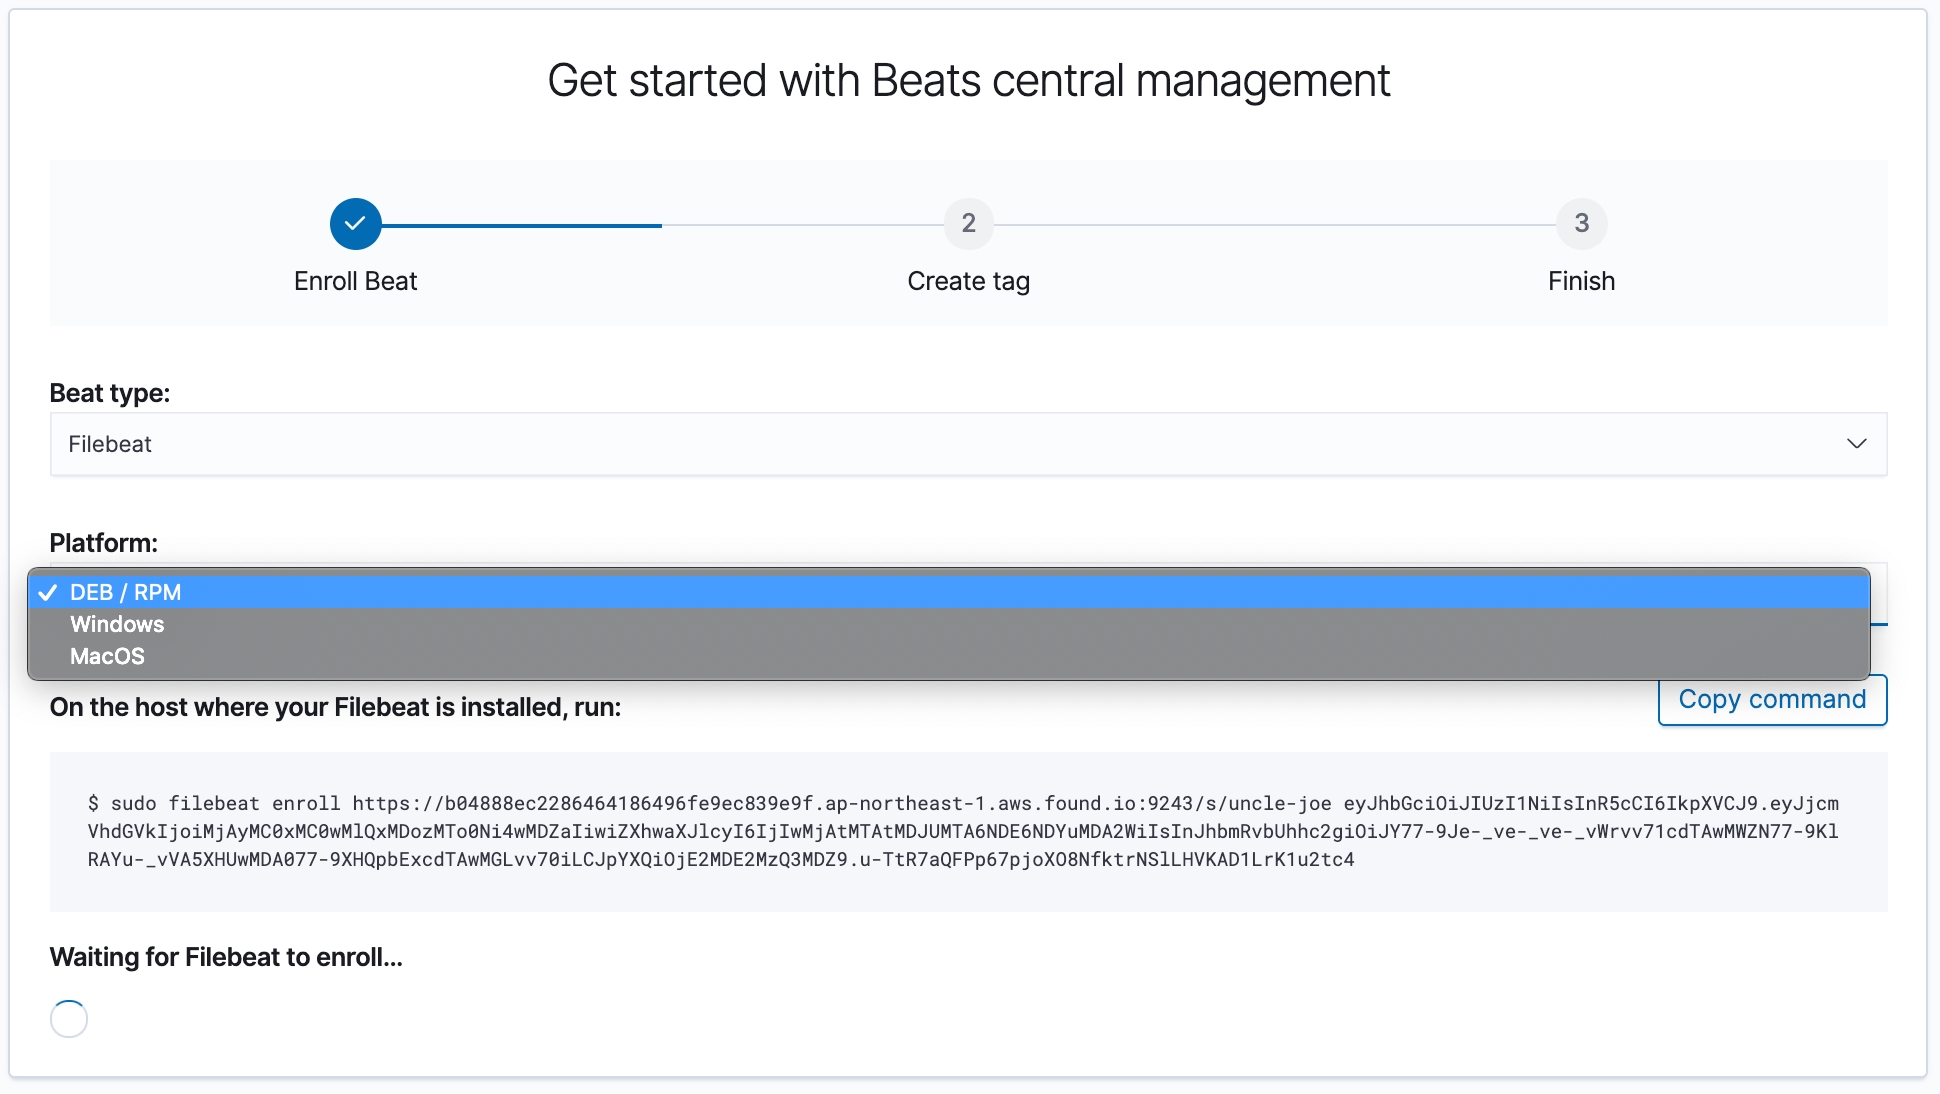Click the checkmark beside DEB / RPM

(x=48, y=592)
